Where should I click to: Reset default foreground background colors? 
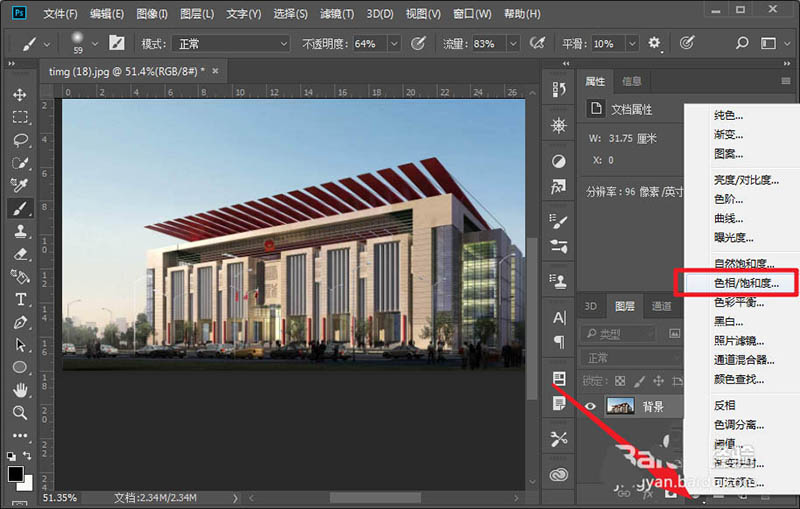pos(11,456)
